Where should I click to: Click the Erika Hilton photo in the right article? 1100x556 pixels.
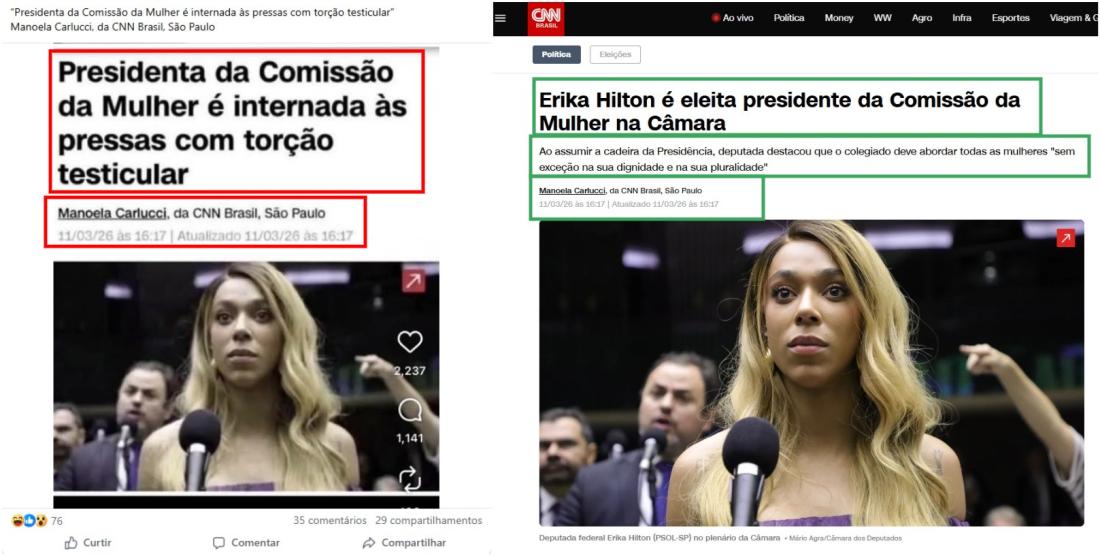point(811,373)
